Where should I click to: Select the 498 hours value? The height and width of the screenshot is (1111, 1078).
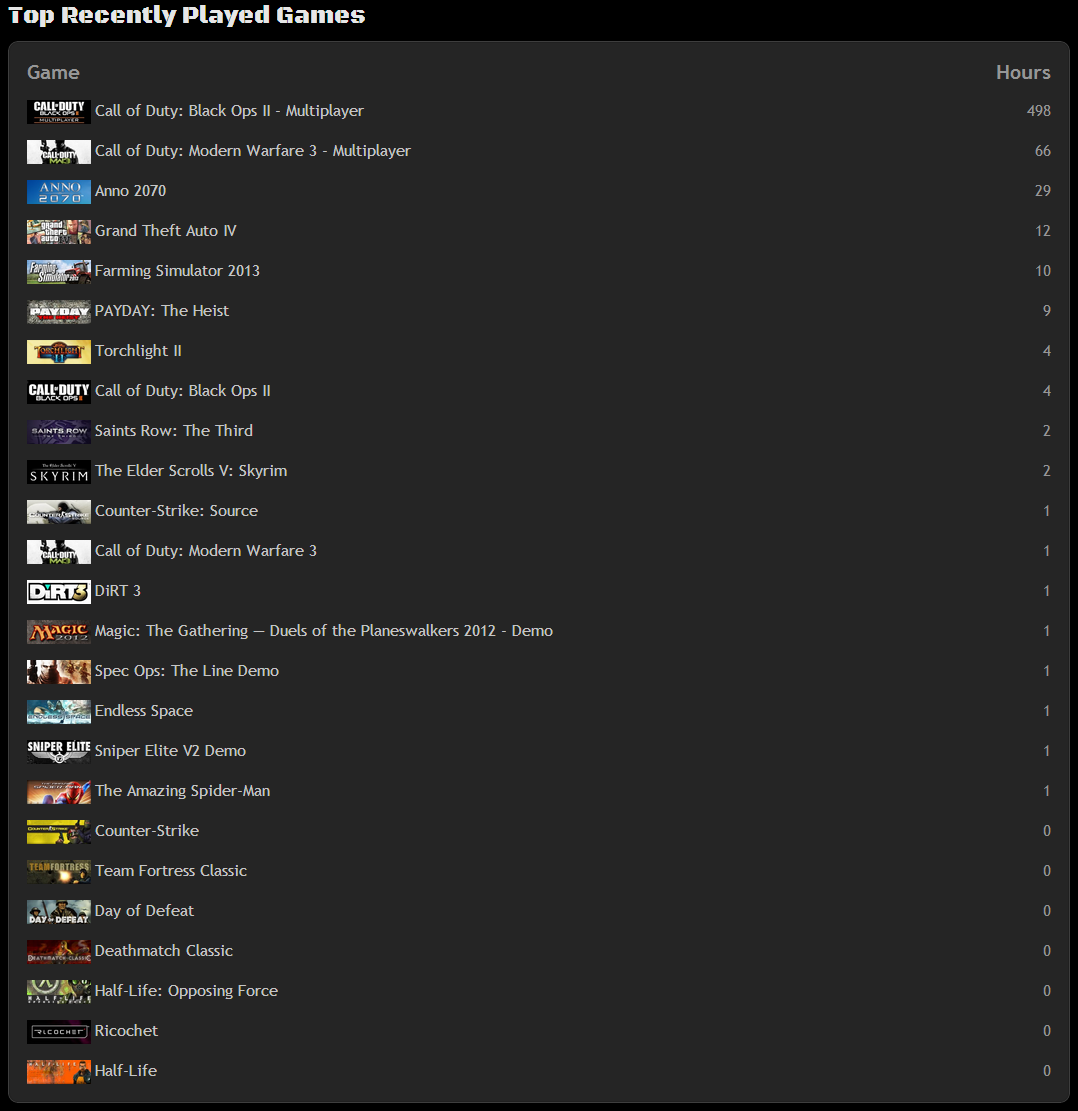(x=1039, y=111)
